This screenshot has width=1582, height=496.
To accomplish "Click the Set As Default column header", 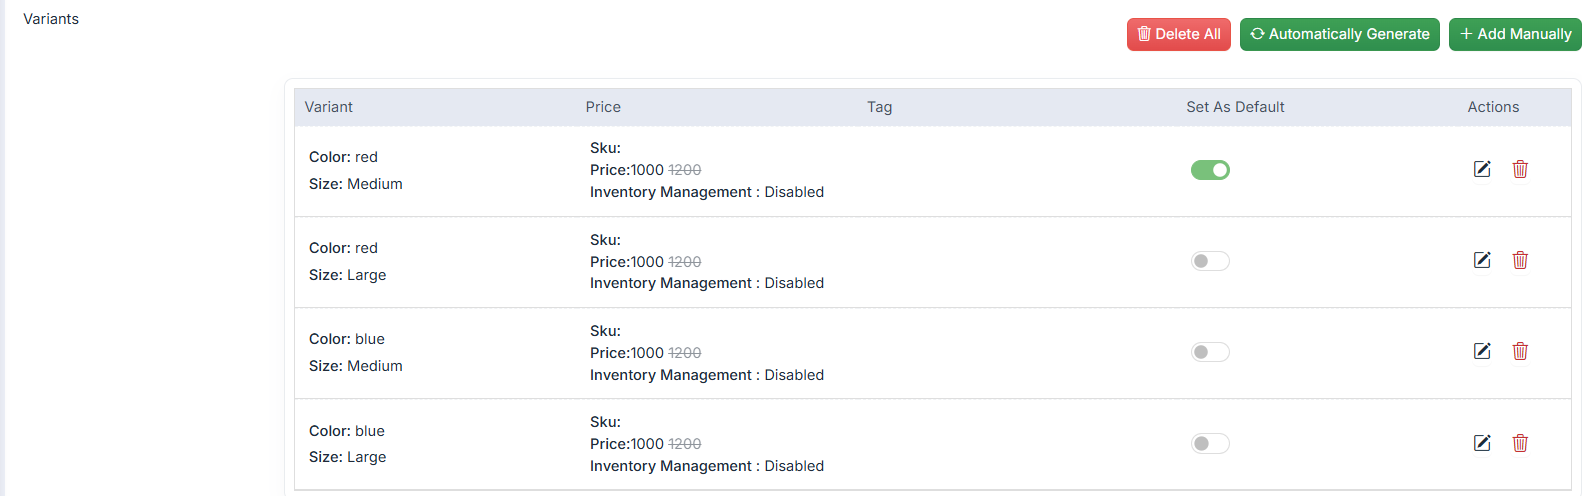I will tap(1235, 107).
